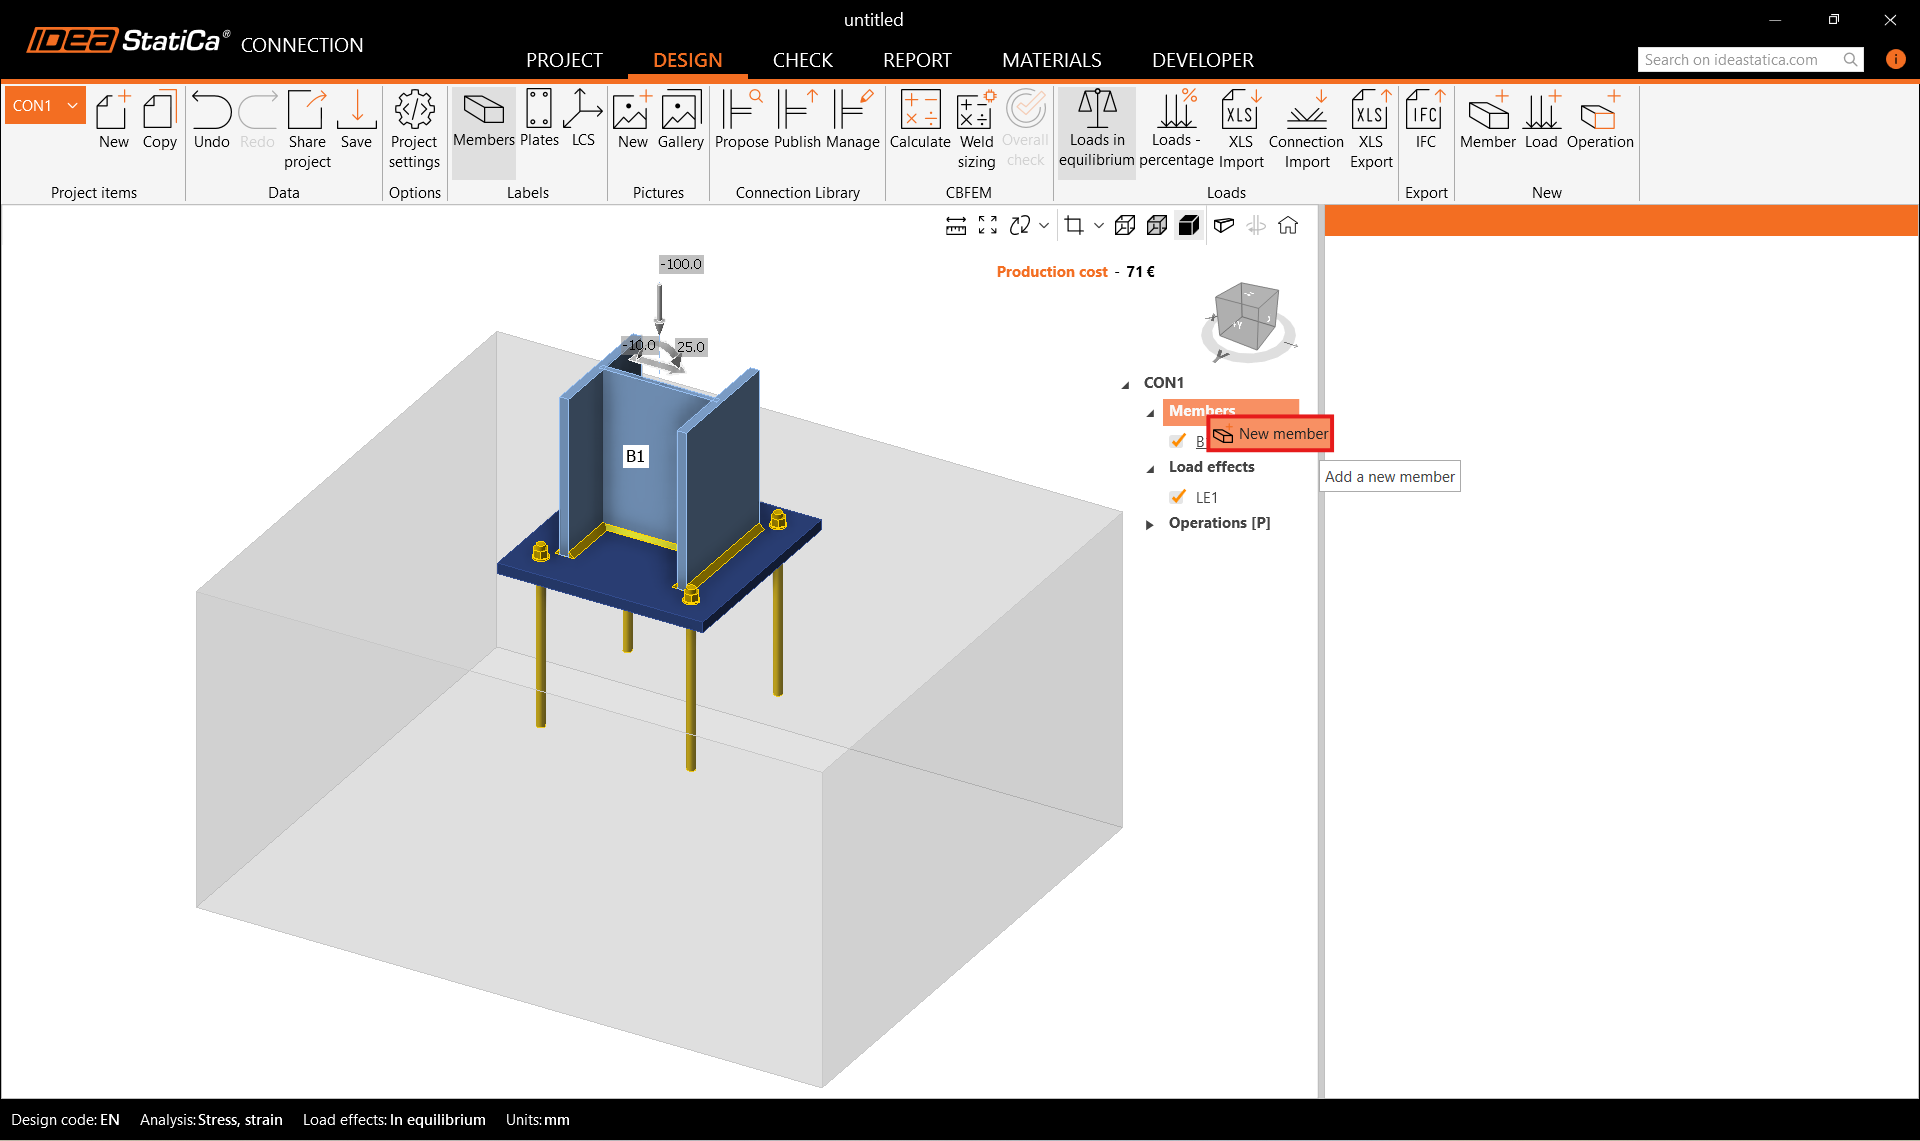Switch to solid view mode icon
Viewport: 1920px width, 1141px height.
click(1189, 226)
